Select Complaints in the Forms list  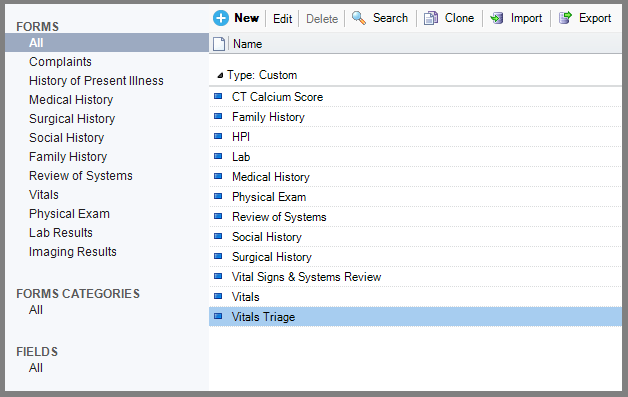tap(60, 62)
